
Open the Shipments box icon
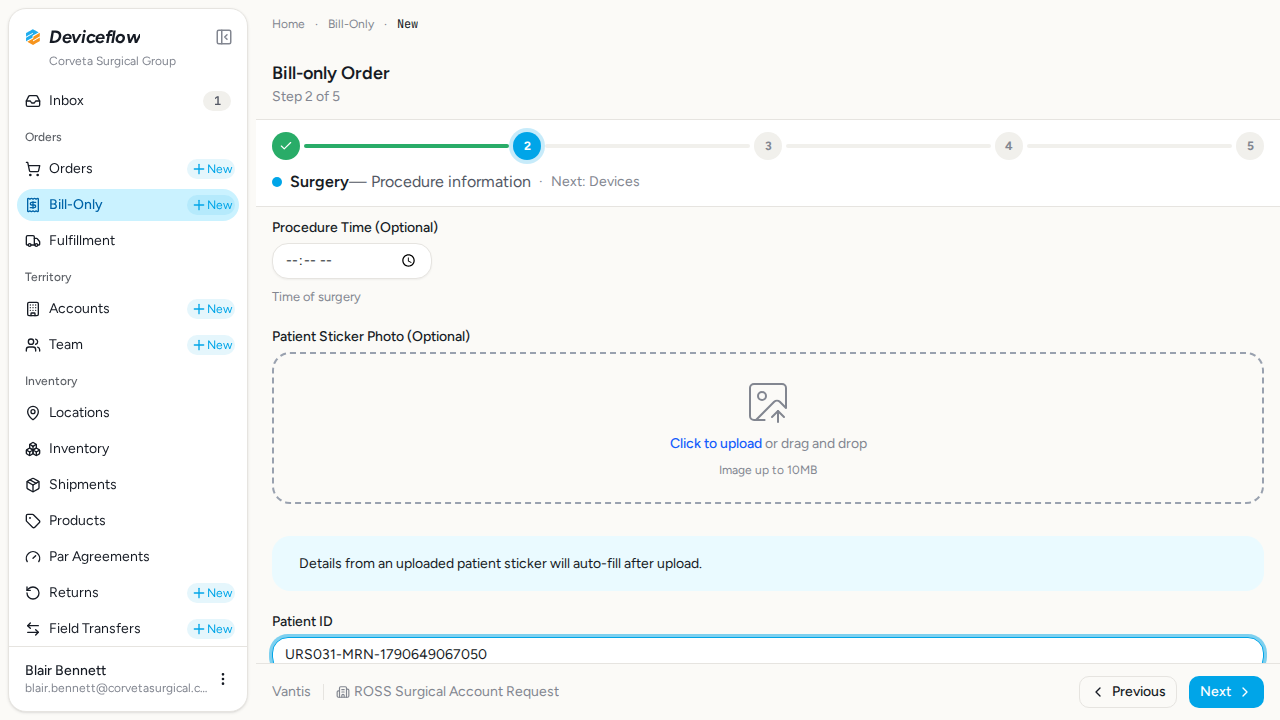pos(33,485)
